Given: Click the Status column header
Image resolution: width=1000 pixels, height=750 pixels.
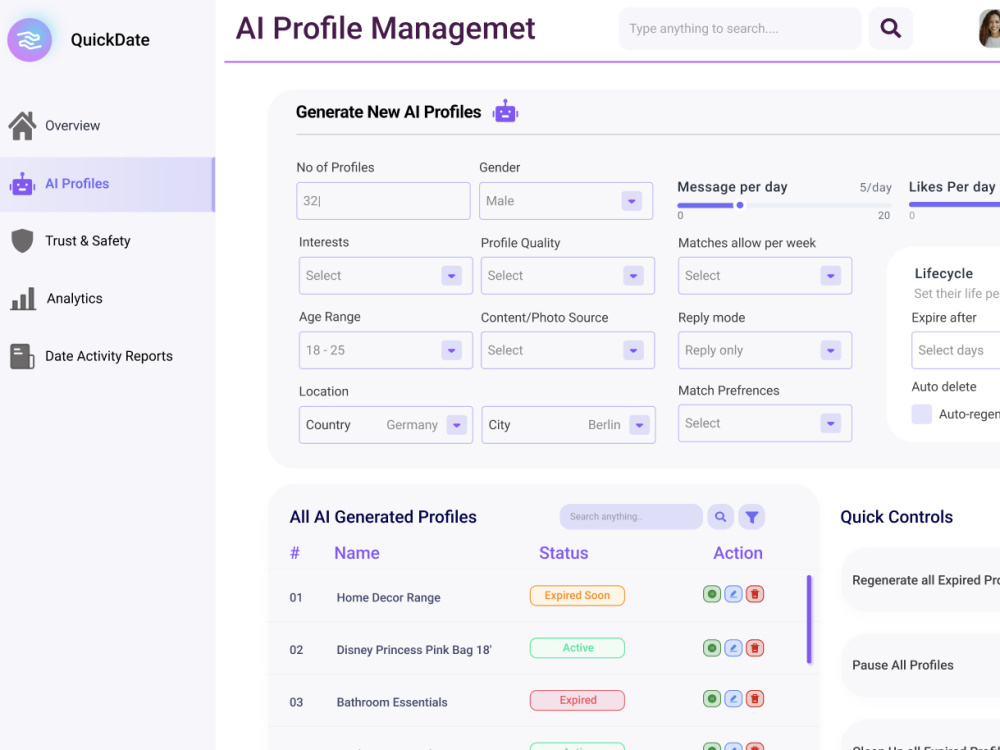Looking at the screenshot, I should coord(564,553).
